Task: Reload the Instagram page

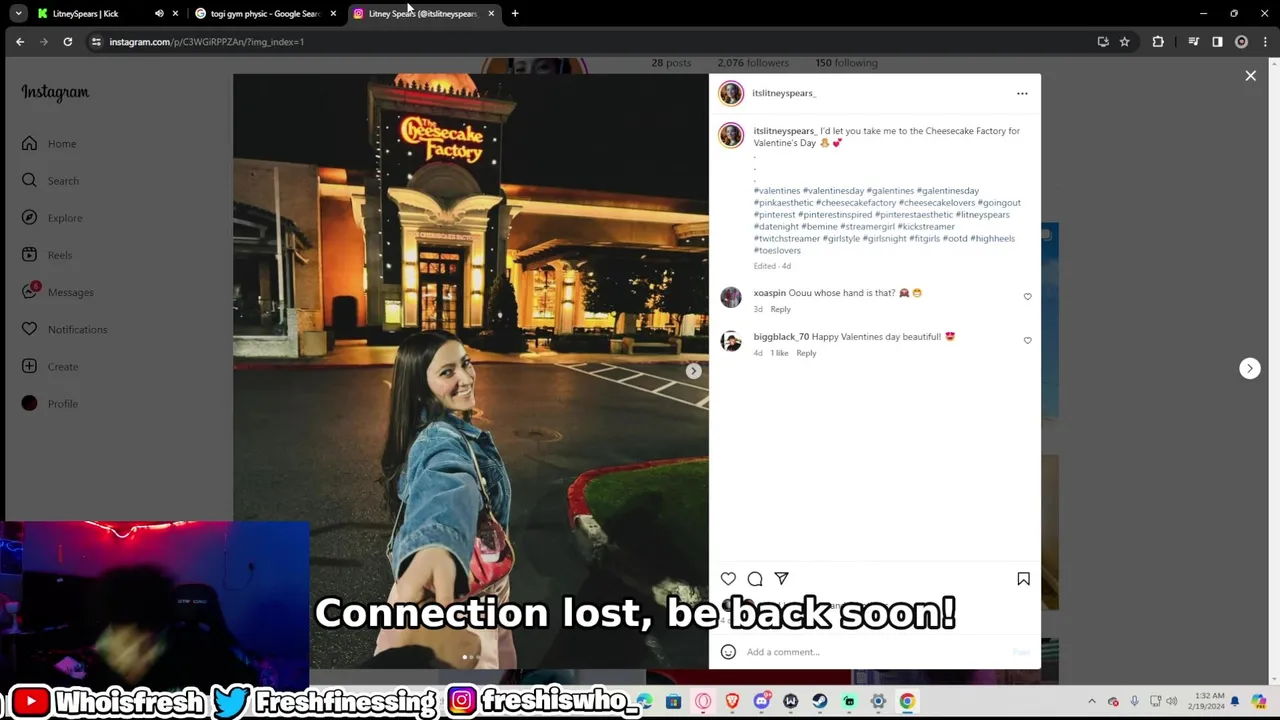Action: click(67, 42)
